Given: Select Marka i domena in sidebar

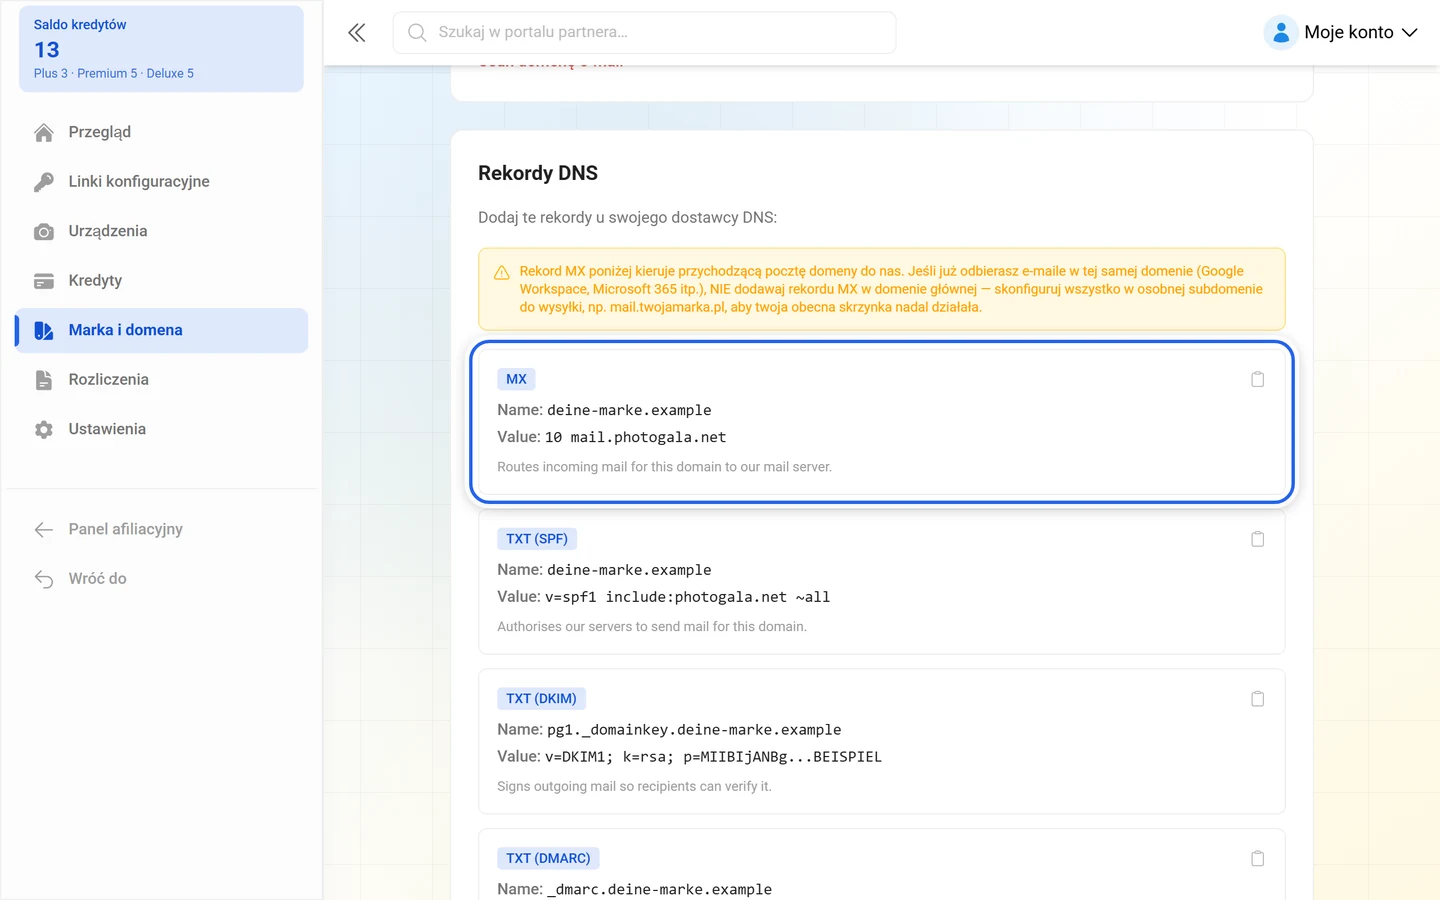Looking at the screenshot, I should (x=161, y=330).
